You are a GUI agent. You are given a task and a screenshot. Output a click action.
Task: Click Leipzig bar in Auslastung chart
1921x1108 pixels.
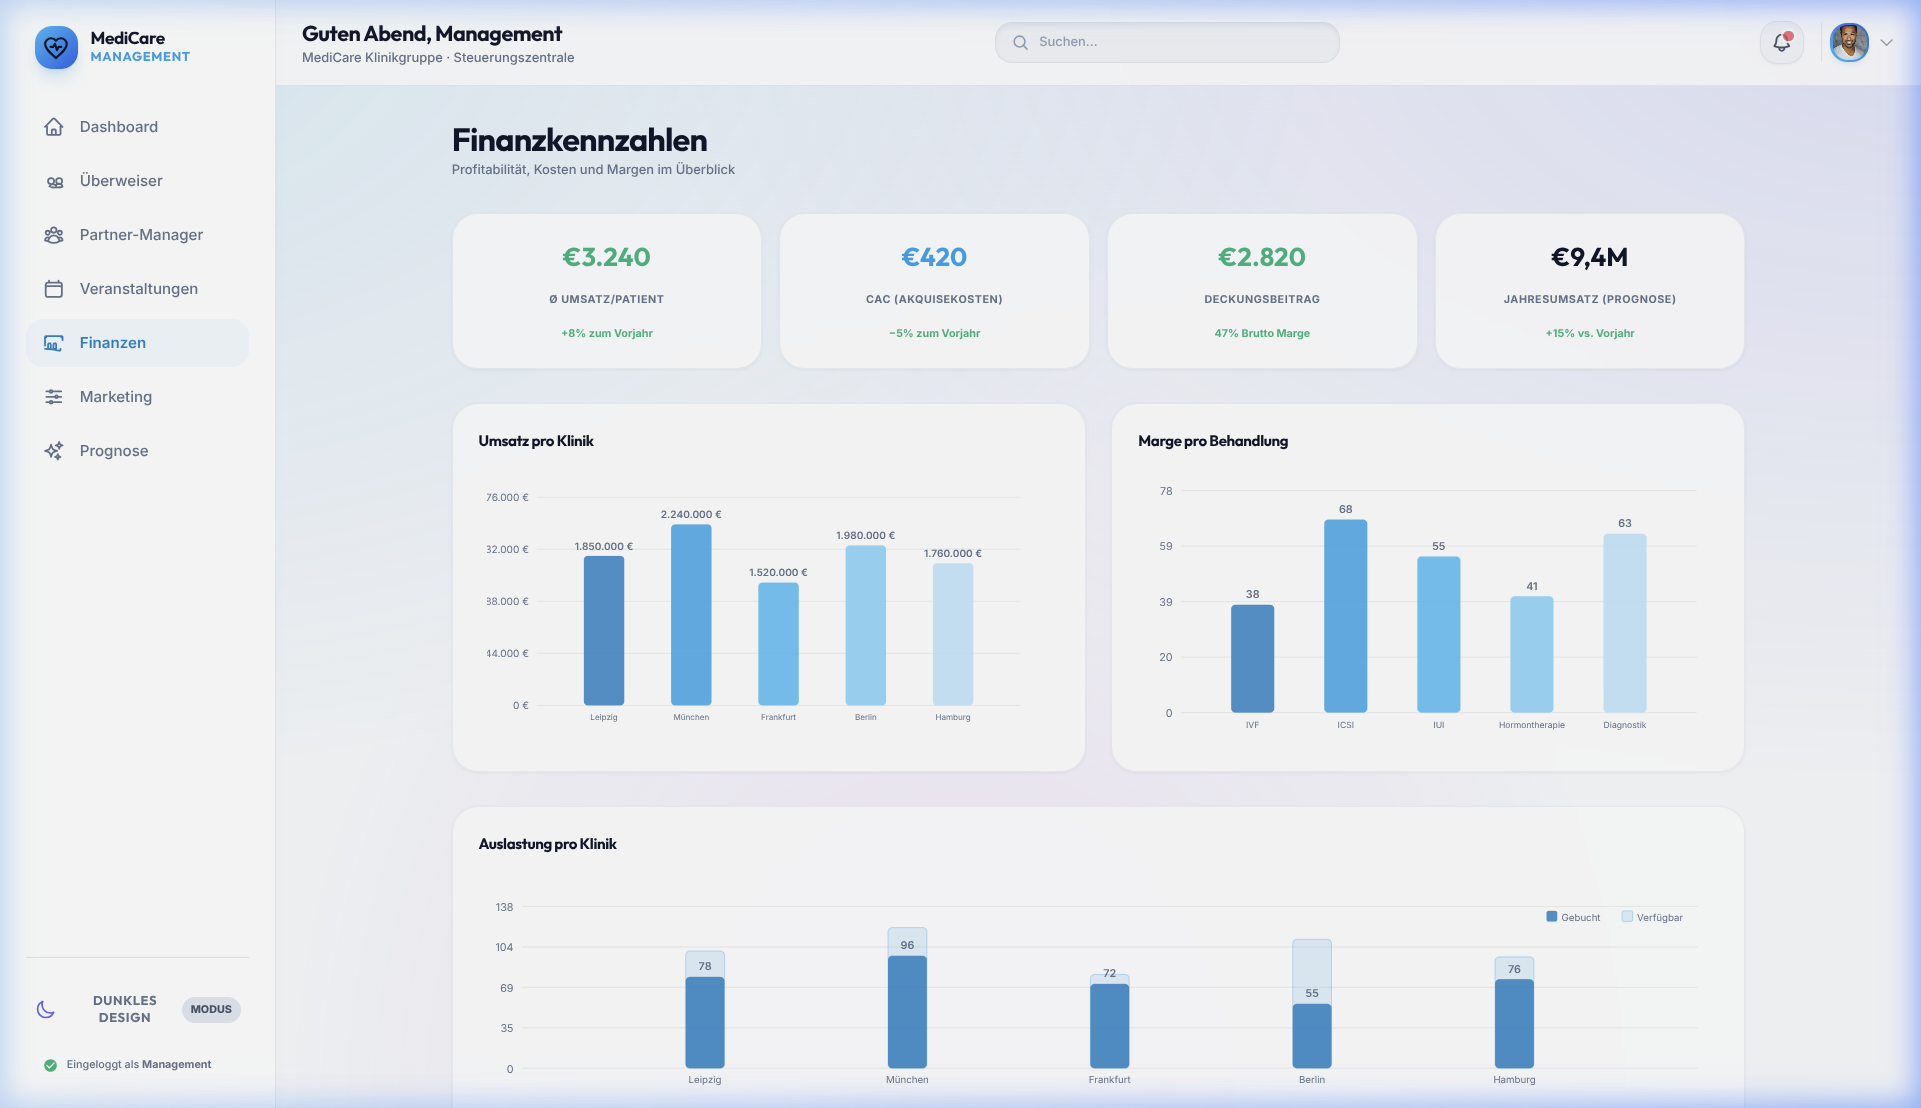(705, 1023)
